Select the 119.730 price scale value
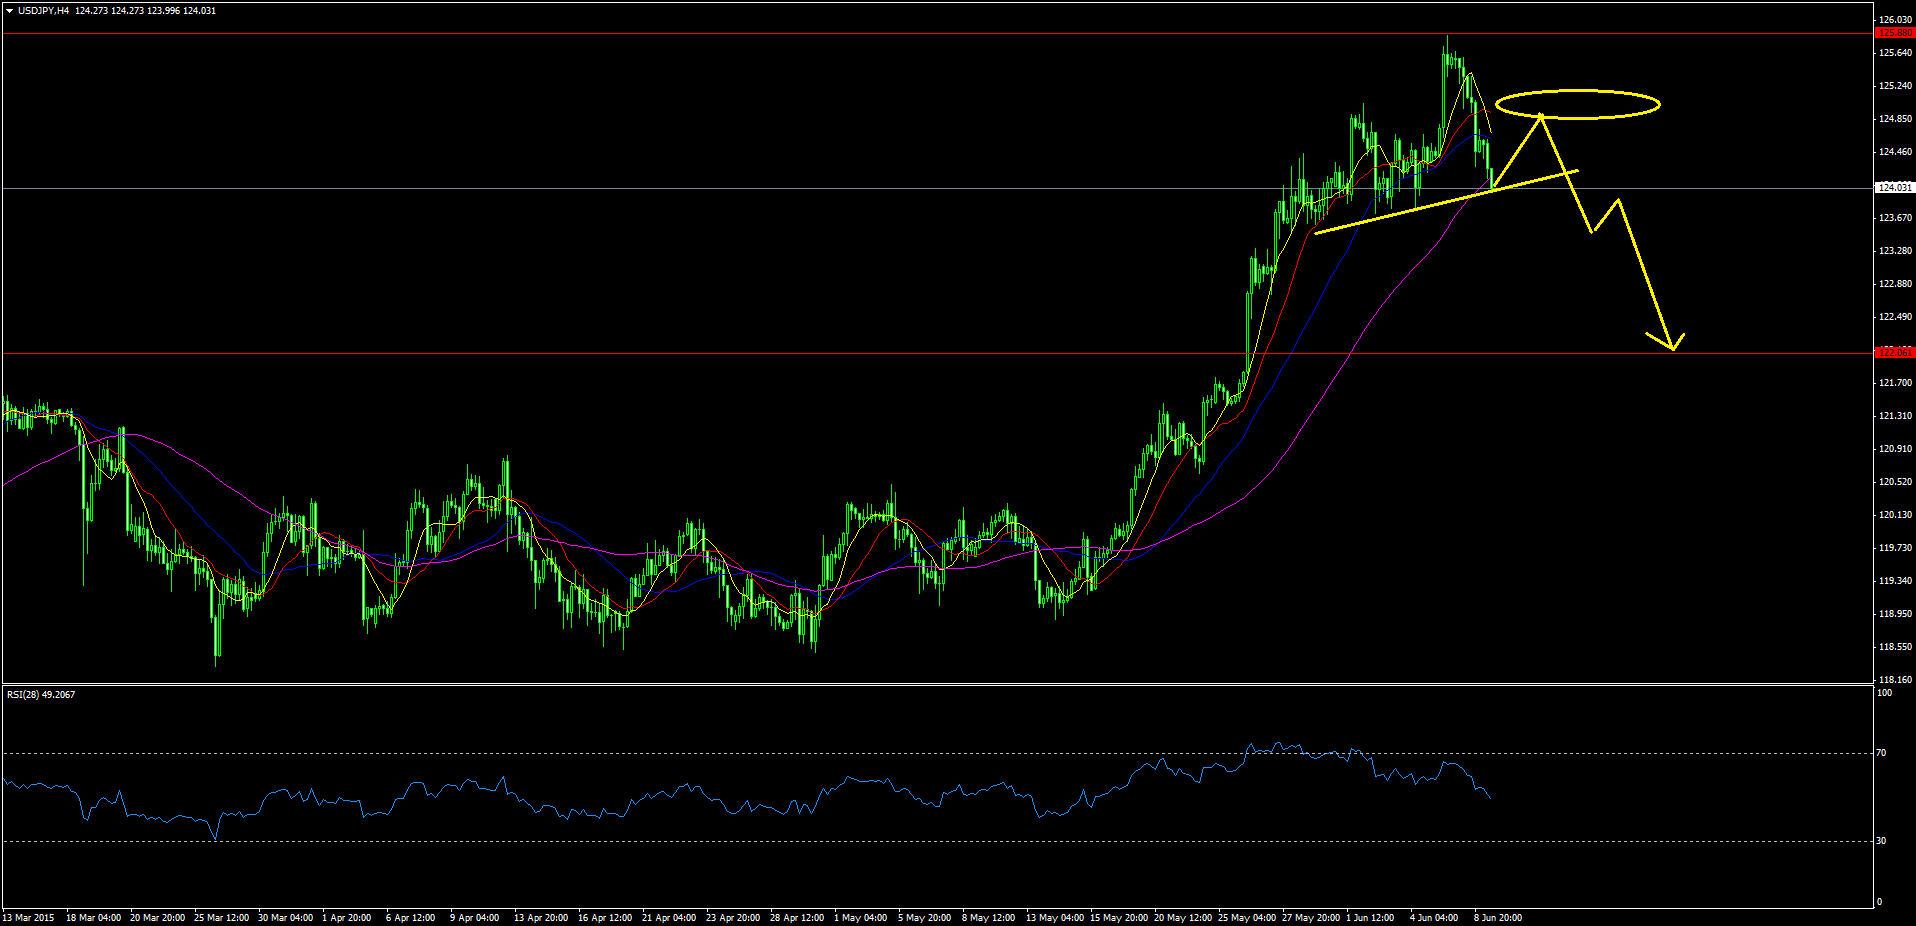Viewport: 1916px width, 926px height. pos(1896,548)
